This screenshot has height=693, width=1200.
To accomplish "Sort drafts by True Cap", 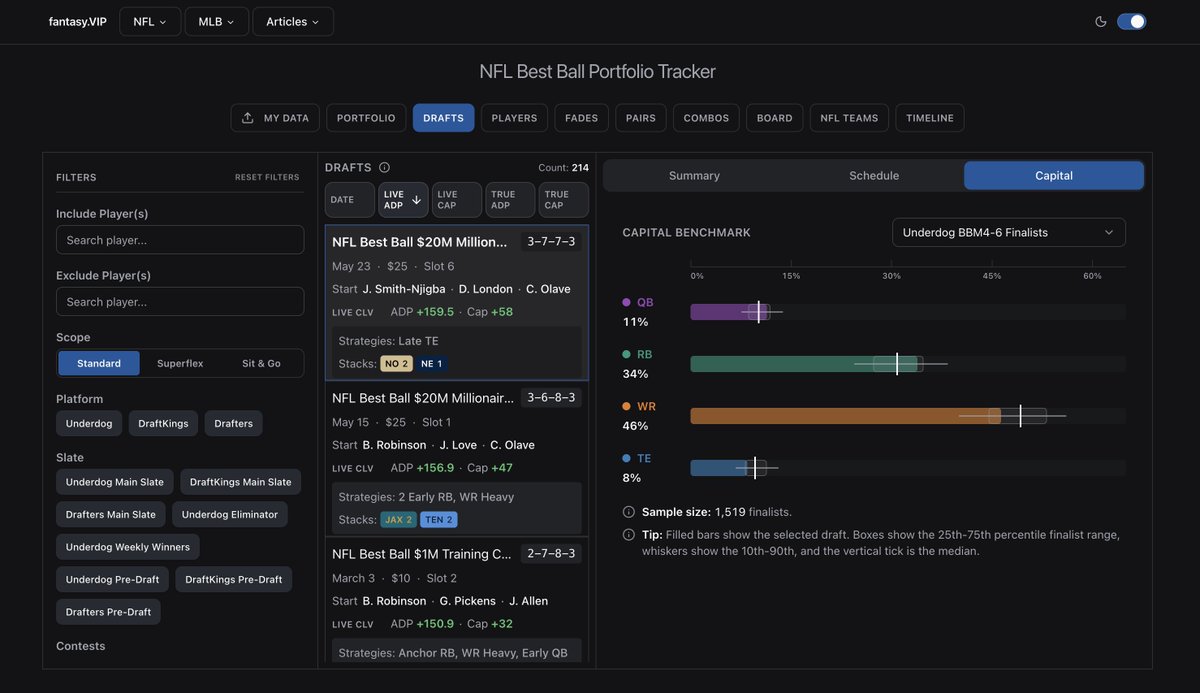I will (x=564, y=200).
